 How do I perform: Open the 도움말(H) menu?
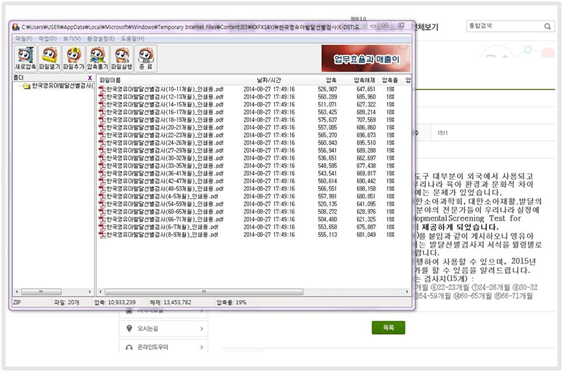[132, 38]
